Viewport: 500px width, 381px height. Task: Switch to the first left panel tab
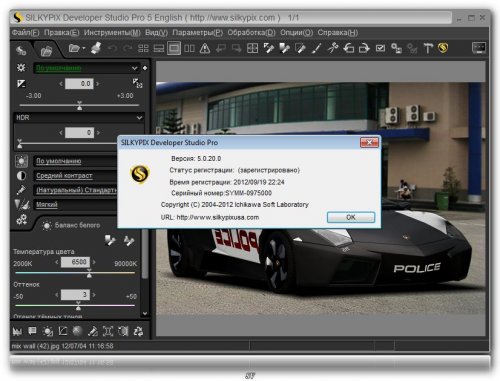point(21,51)
